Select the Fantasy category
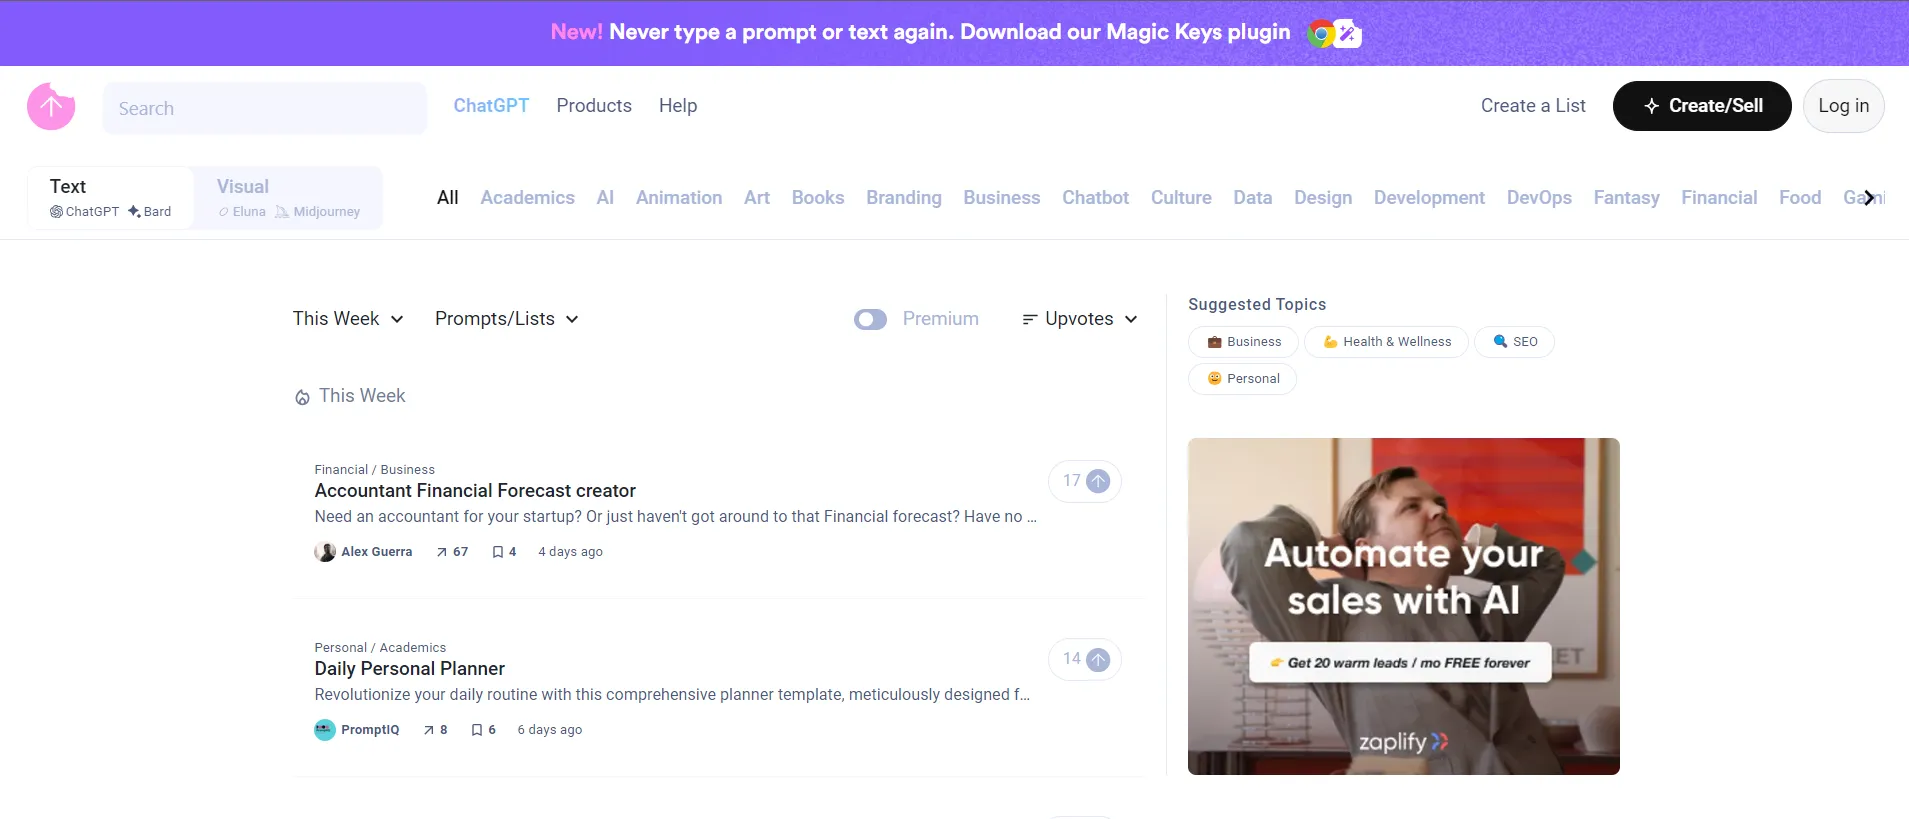Viewport: 1909px width, 819px height. point(1626,198)
